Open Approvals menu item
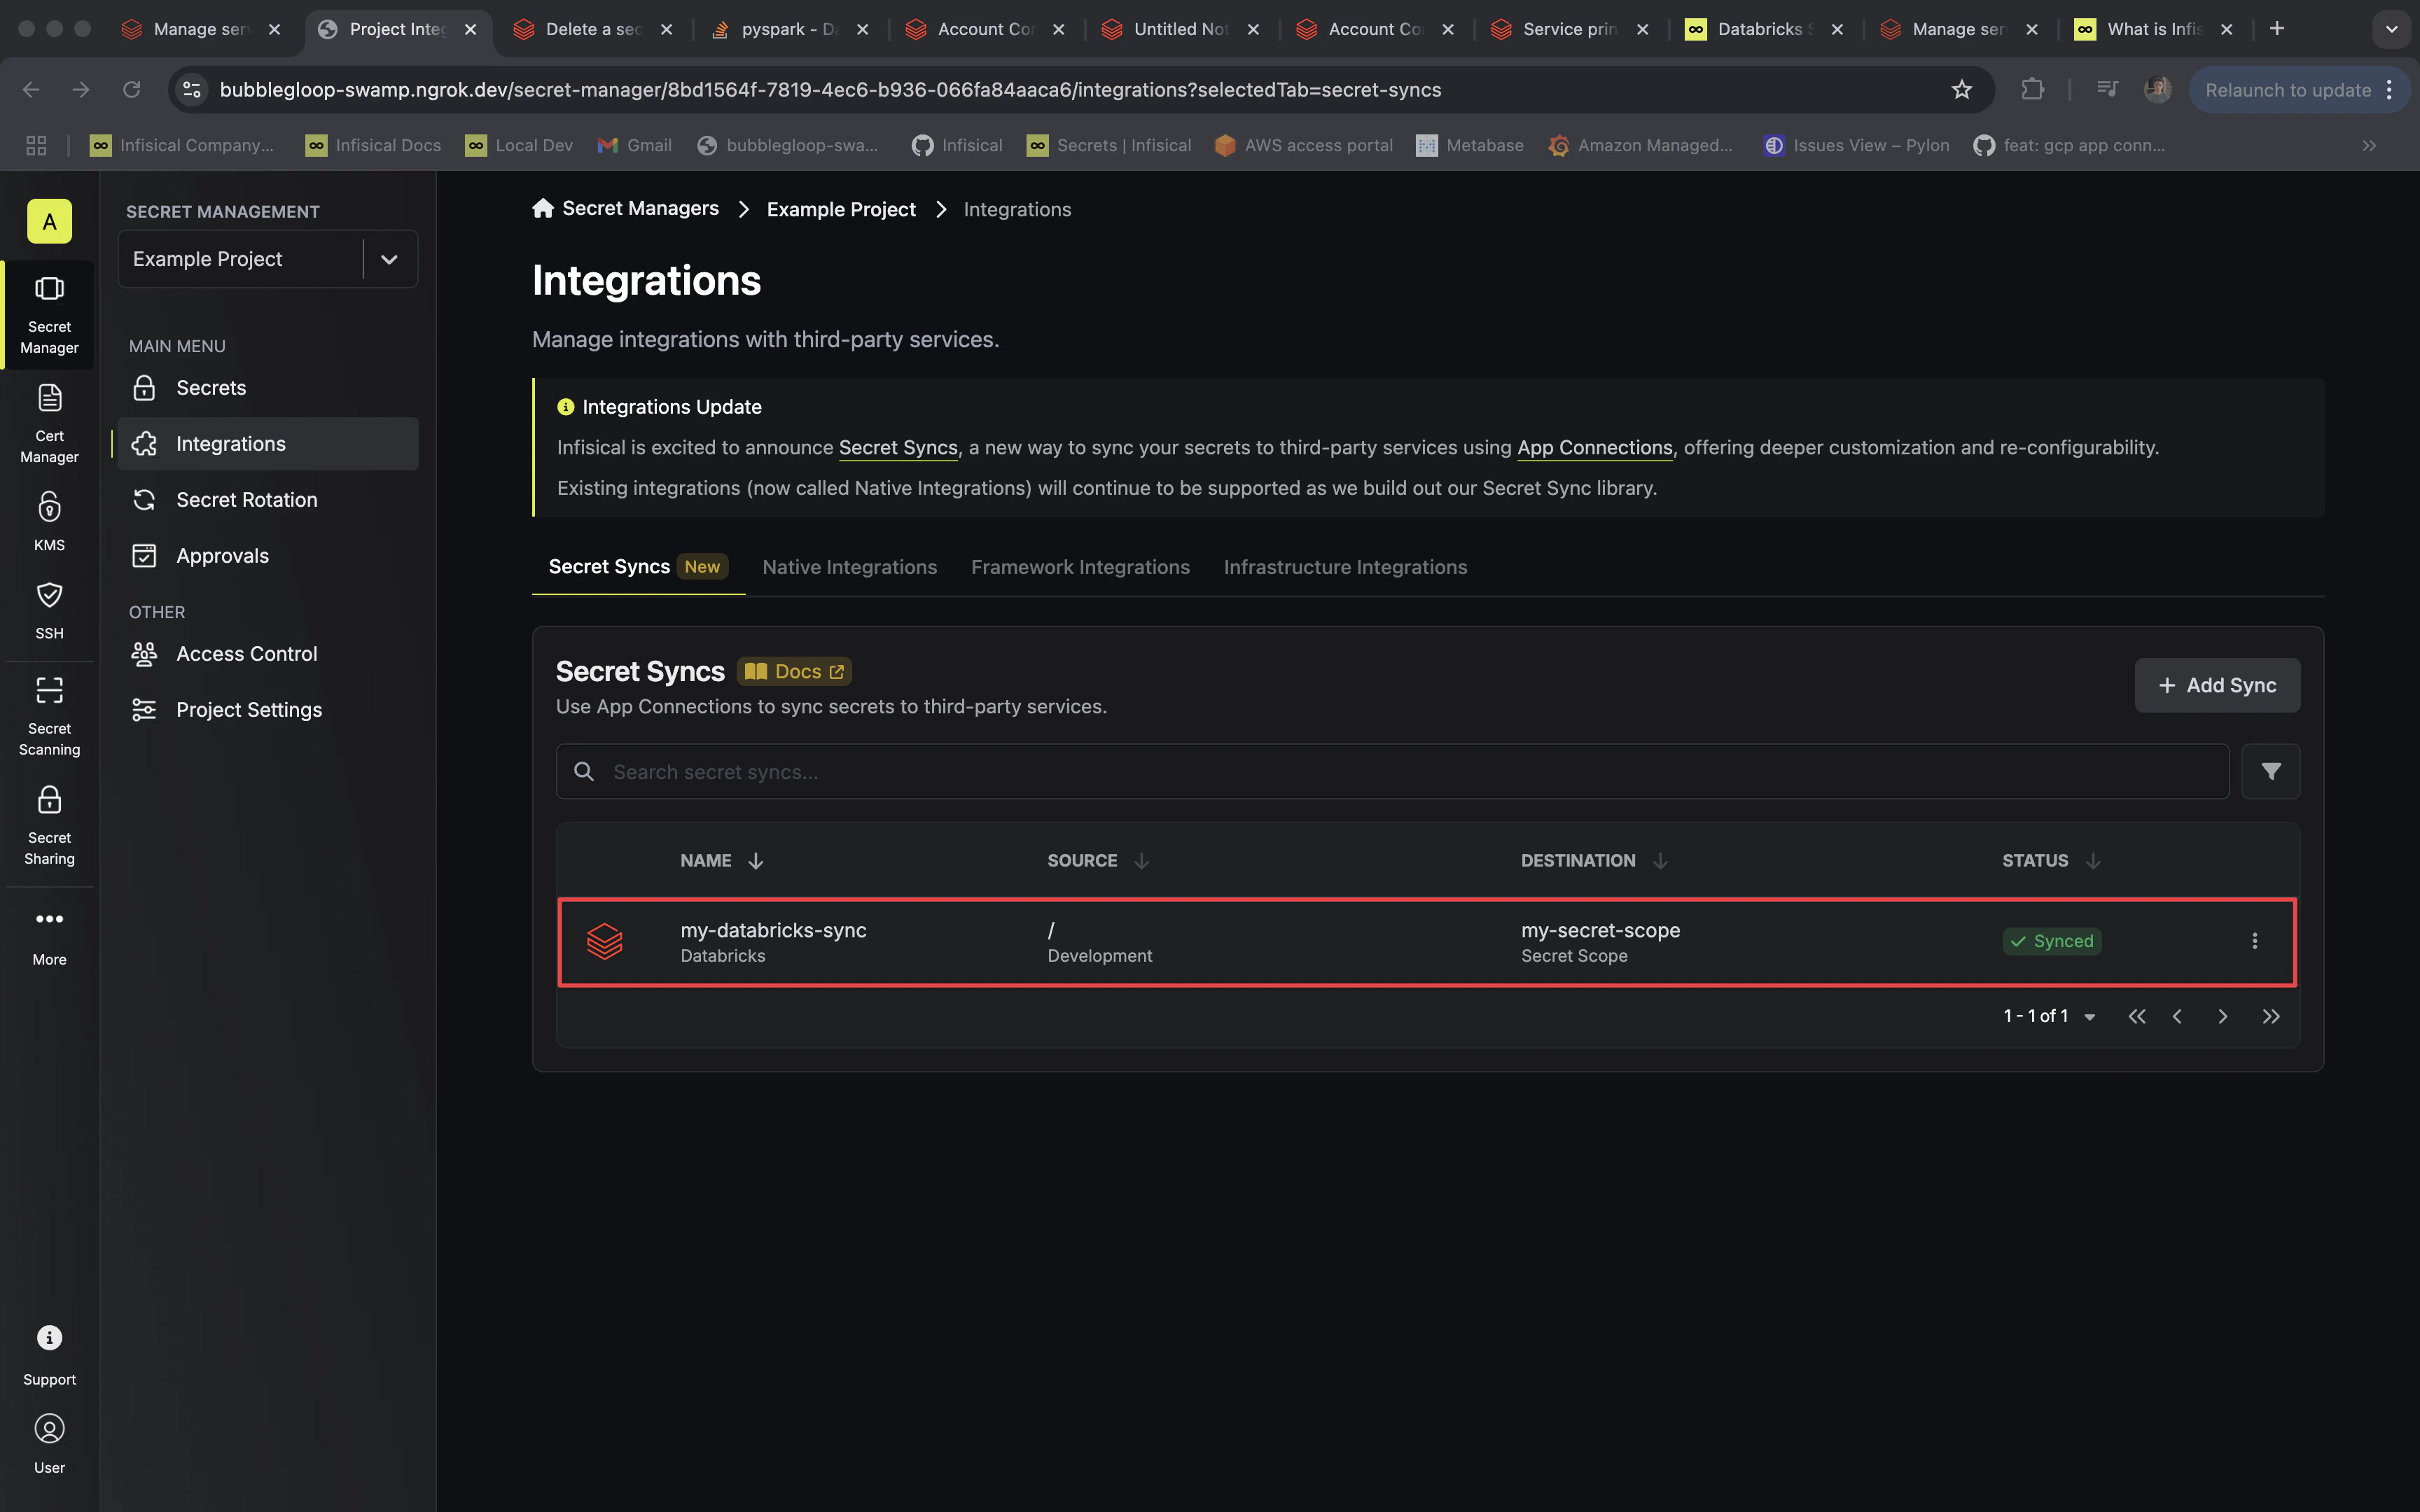The width and height of the screenshot is (2420, 1512). [x=267, y=556]
